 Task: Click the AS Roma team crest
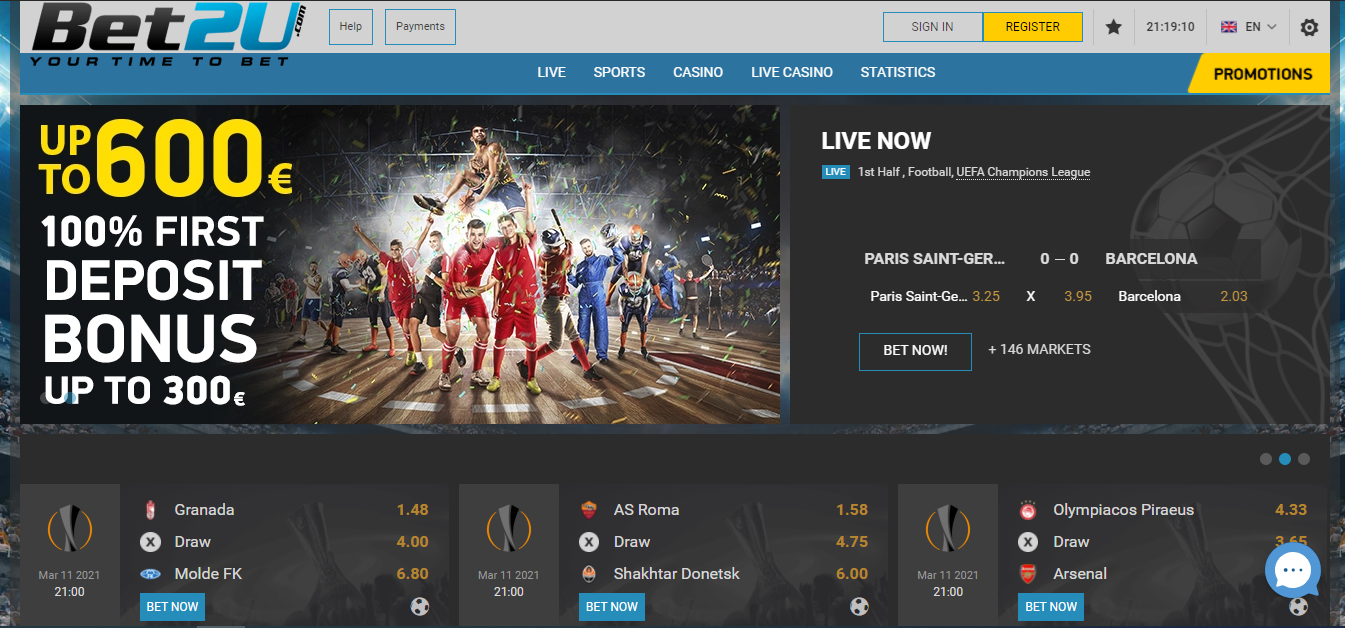pos(589,510)
